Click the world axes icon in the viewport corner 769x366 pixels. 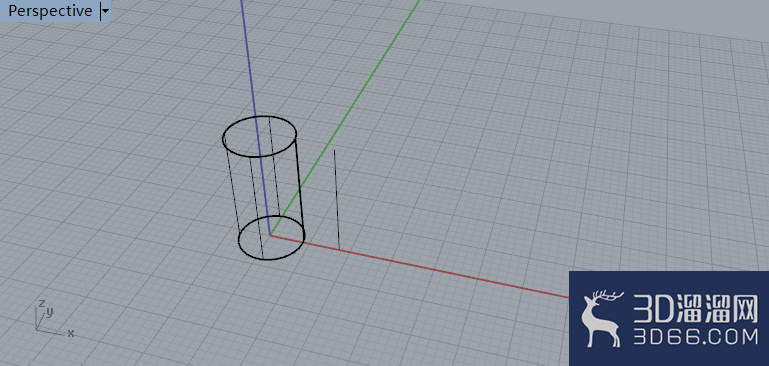54,317
